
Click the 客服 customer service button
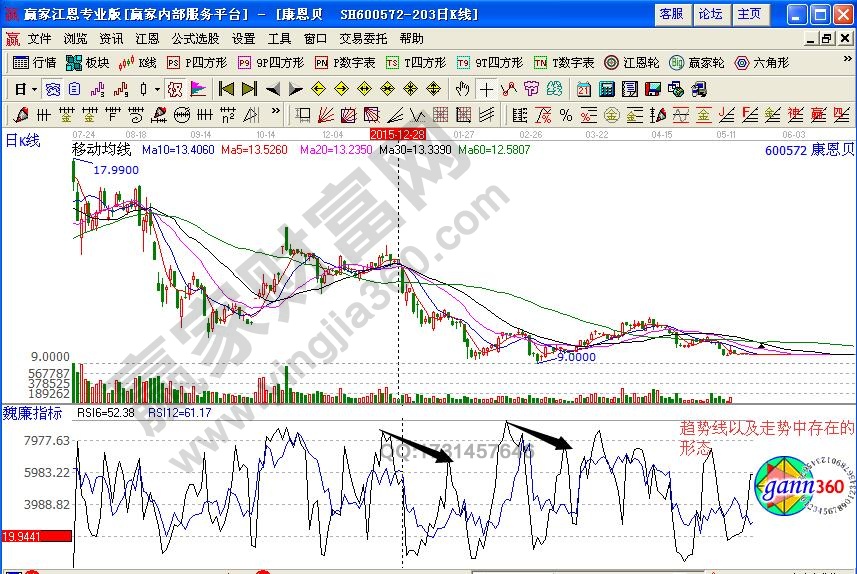click(671, 14)
